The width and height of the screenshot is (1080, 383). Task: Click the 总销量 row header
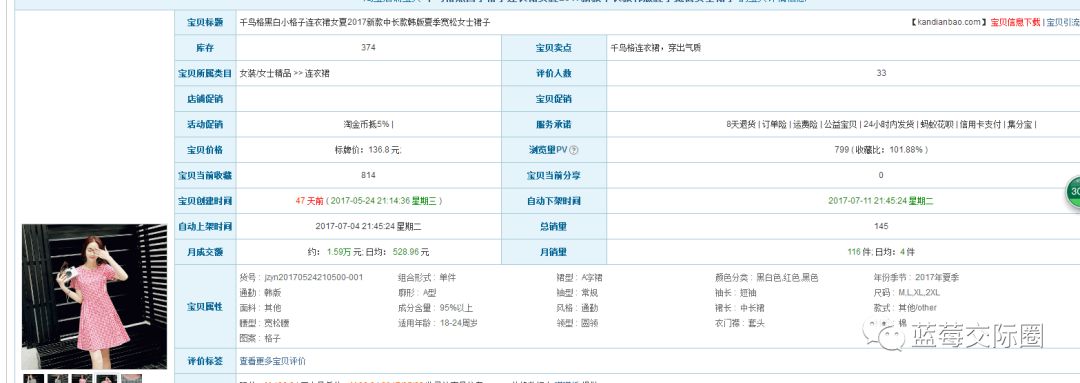click(x=554, y=227)
